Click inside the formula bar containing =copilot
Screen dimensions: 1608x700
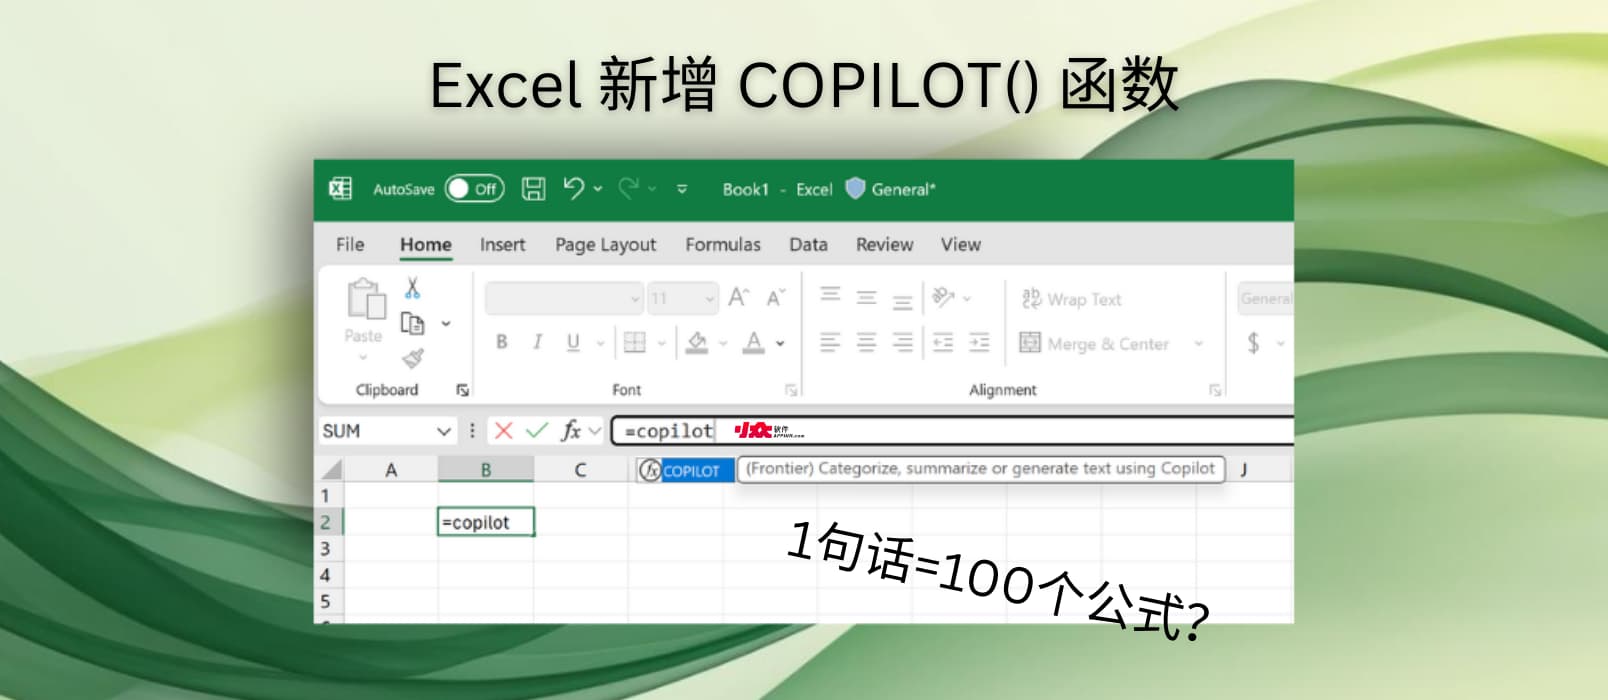click(x=953, y=431)
